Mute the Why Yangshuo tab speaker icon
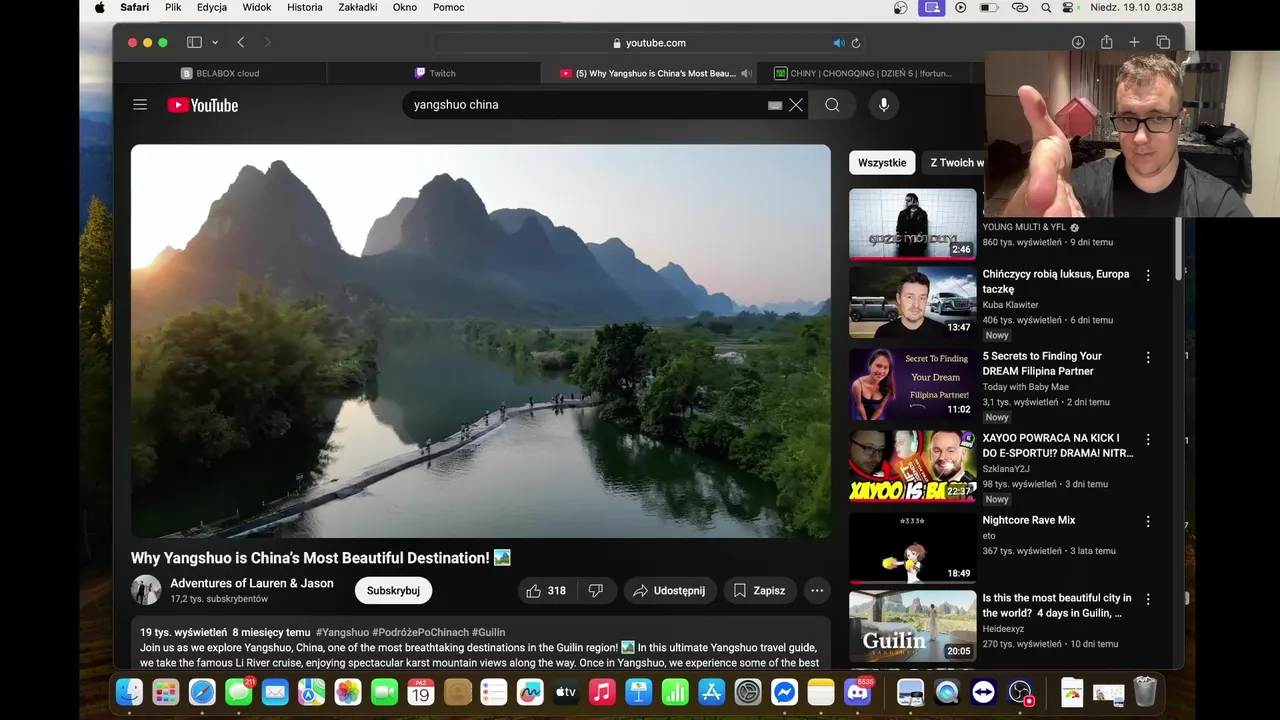The width and height of the screenshot is (1280, 720). point(746,73)
